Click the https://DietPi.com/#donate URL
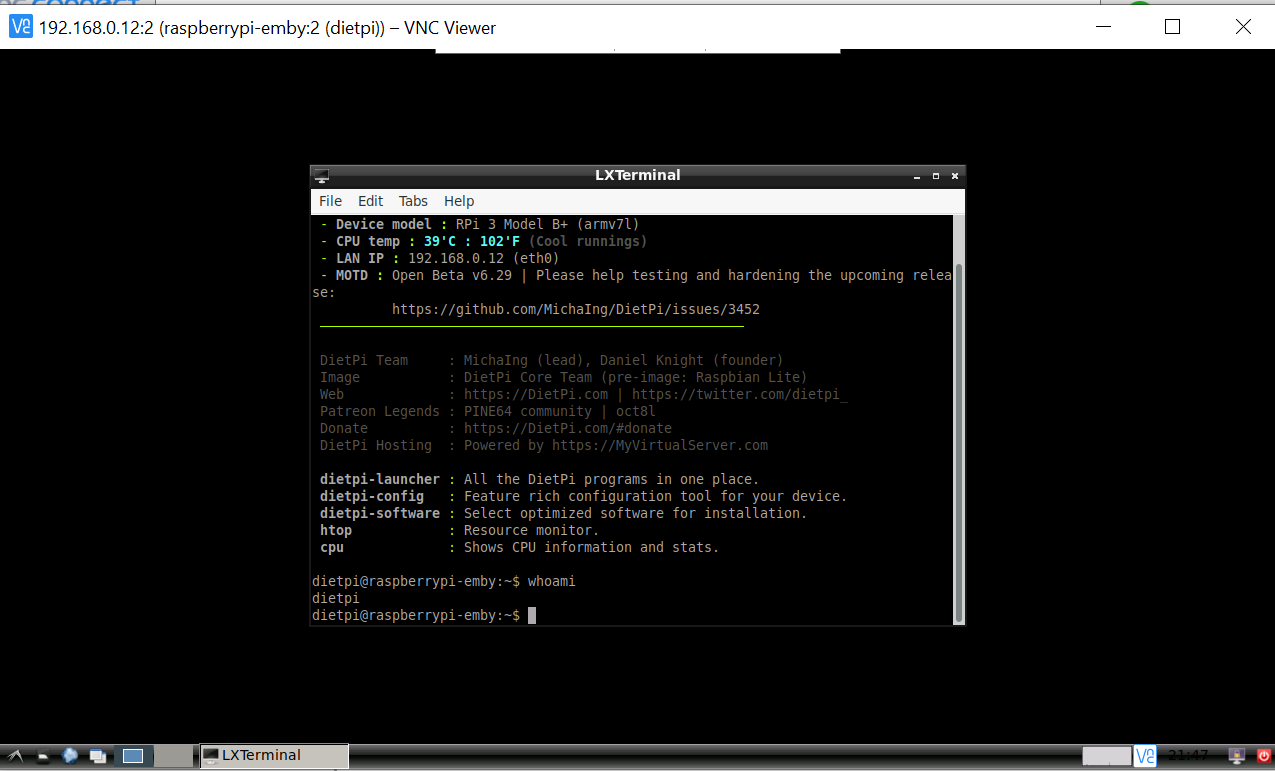This screenshot has height=771, width=1275. 568,428
